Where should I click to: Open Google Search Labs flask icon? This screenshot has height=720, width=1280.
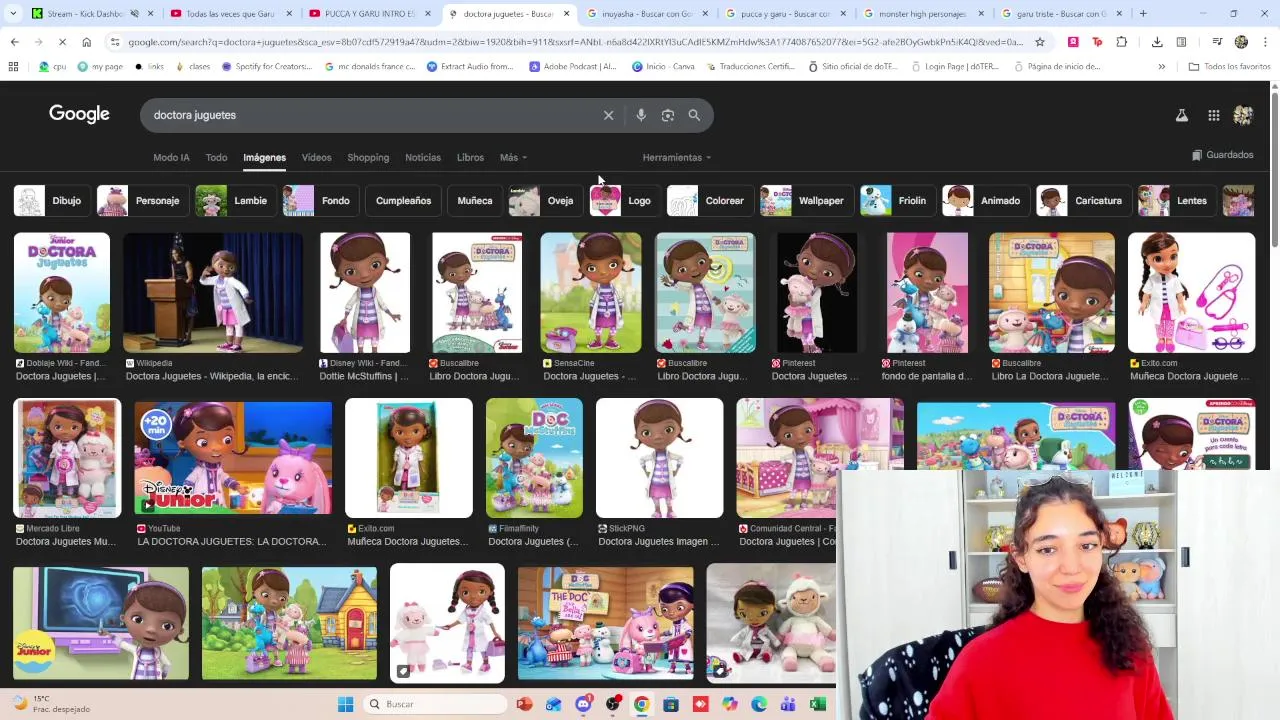(x=1181, y=115)
